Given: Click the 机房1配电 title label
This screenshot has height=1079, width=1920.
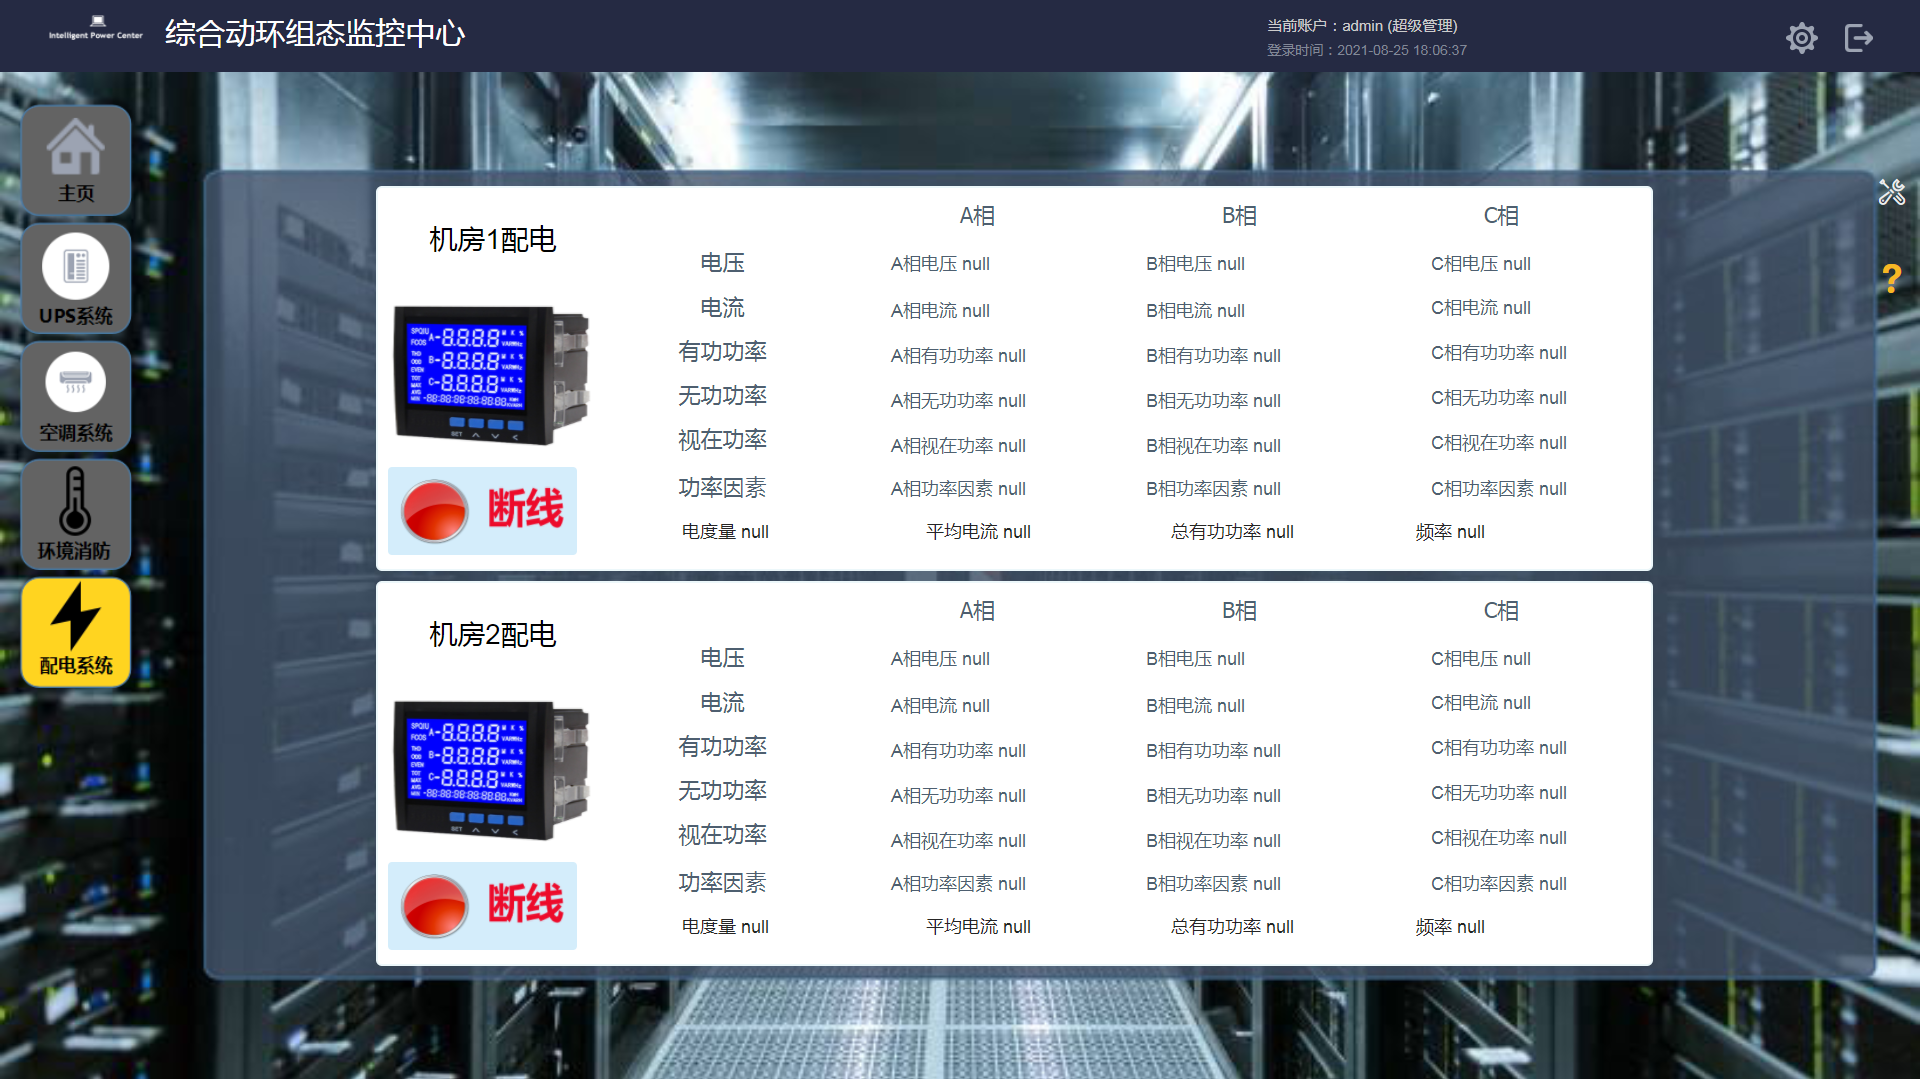Looking at the screenshot, I should (492, 240).
